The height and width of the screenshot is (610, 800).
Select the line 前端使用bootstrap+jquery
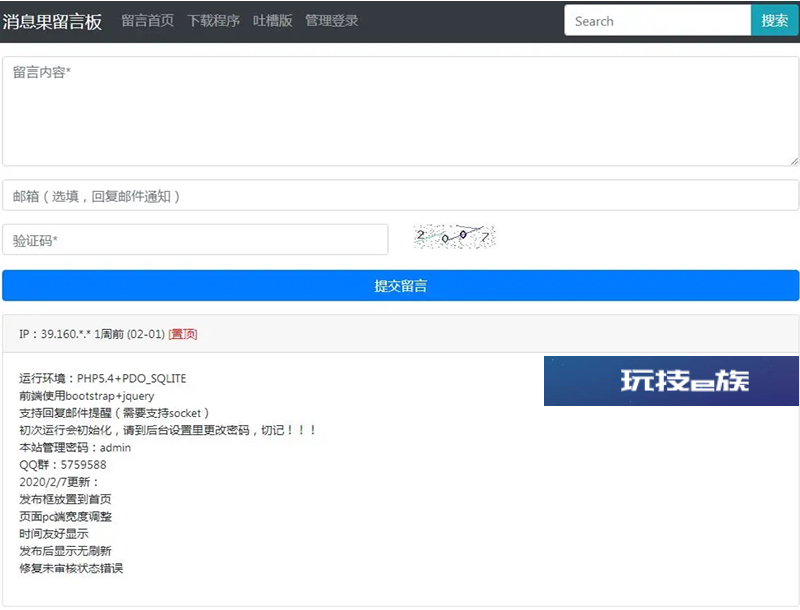(x=87, y=396)
